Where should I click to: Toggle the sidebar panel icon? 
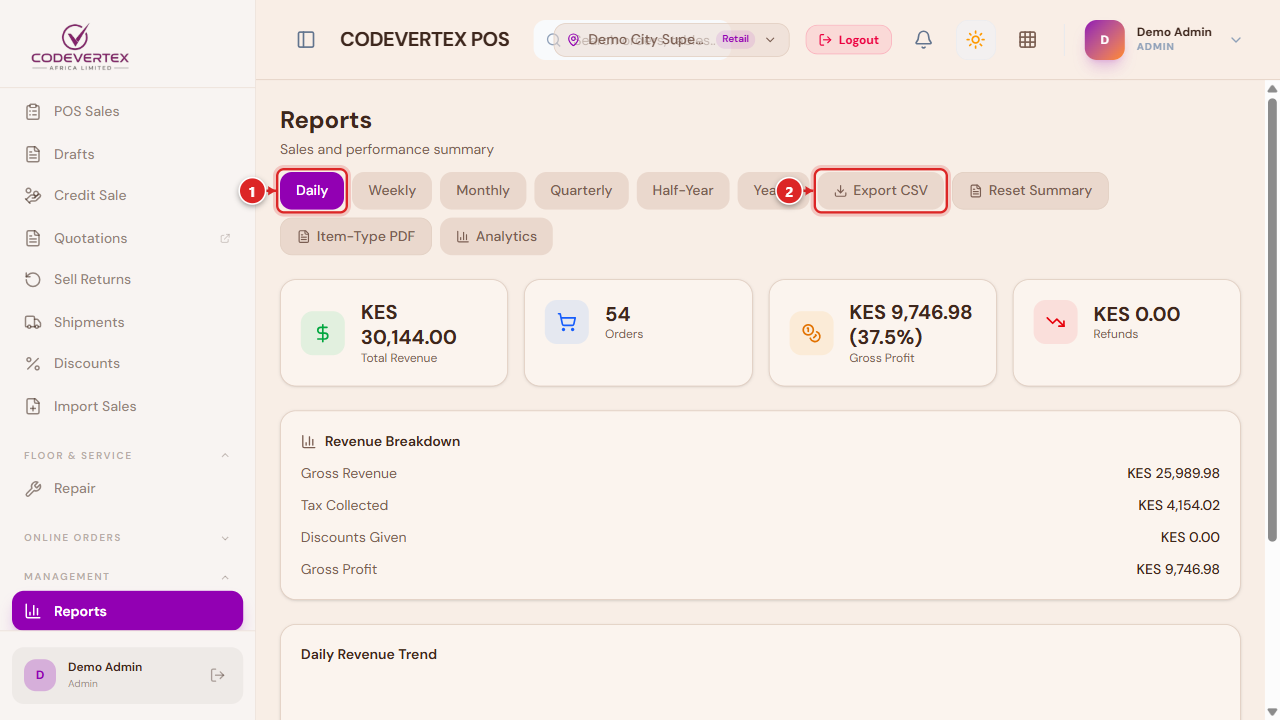pos(306,40)
